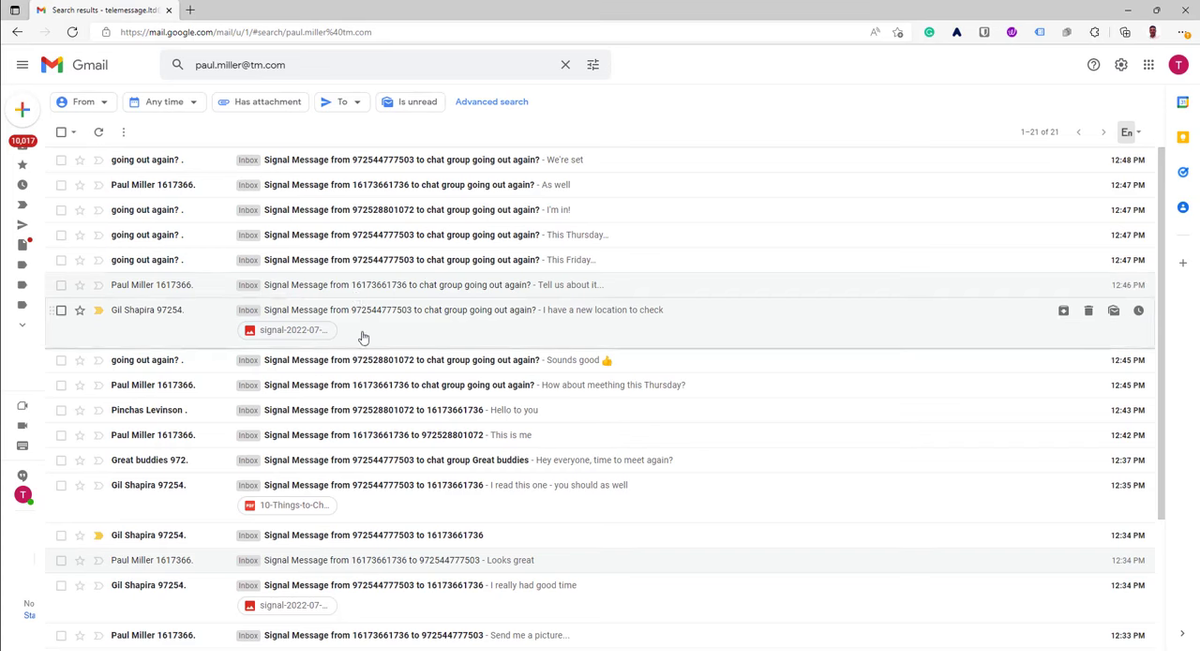Open Gmail settings gear
This screenshot has height=651, width=1200.
click(x=1121, y=64)
